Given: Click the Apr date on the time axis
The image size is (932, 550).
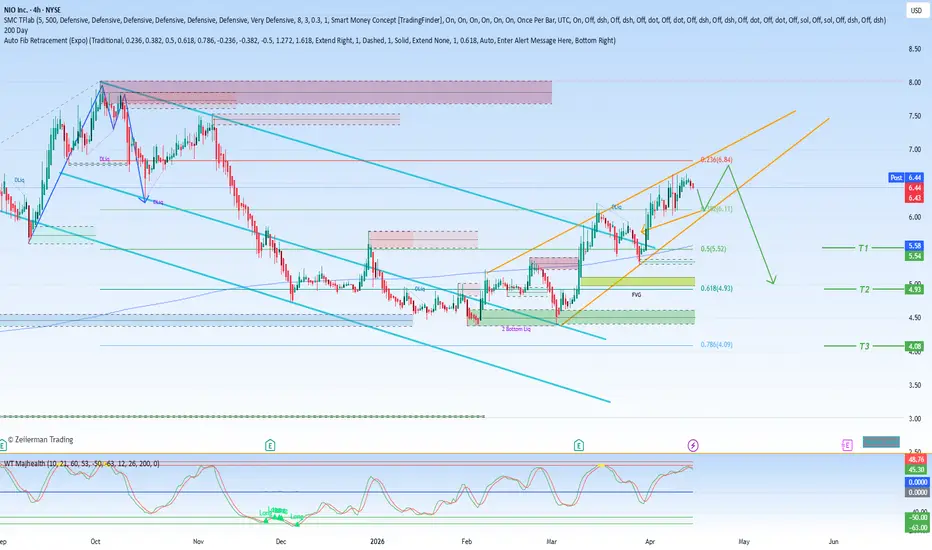Looking at the screenshot, I should 650,542.
